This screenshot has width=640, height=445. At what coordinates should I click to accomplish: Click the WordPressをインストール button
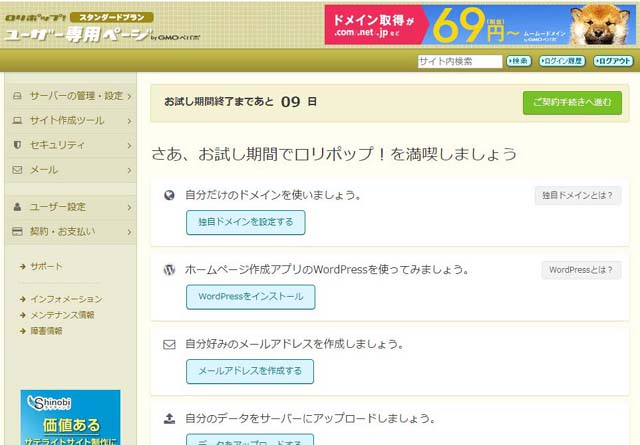tap(251, 297)
